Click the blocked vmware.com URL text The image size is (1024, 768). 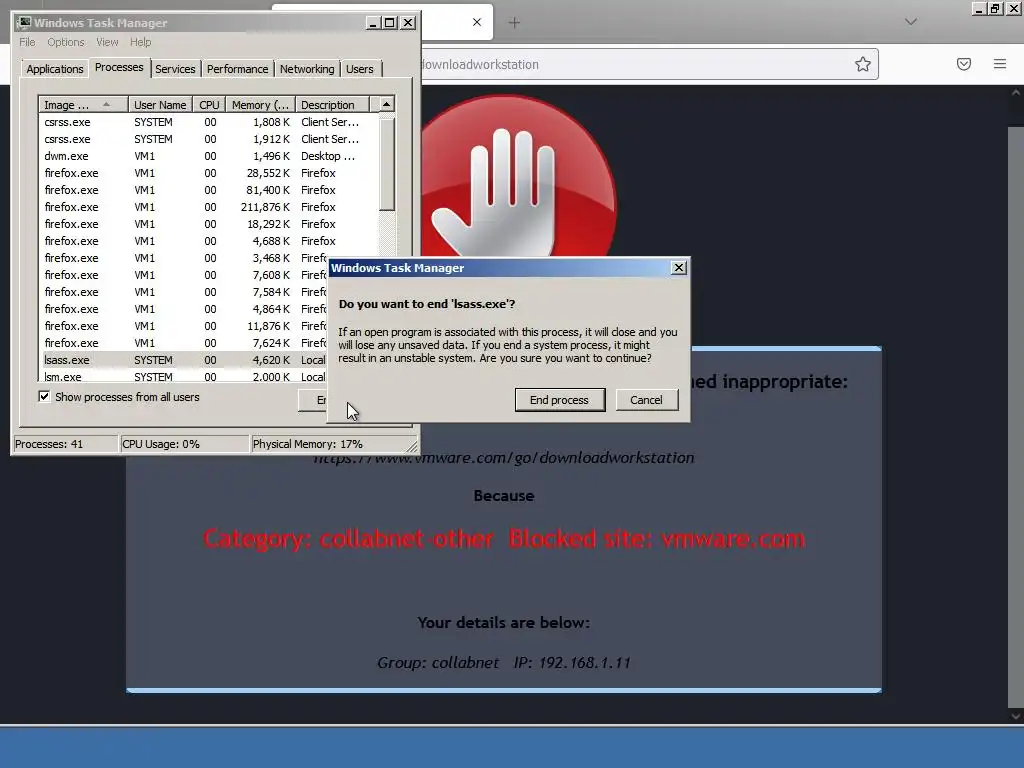point(504,457)
